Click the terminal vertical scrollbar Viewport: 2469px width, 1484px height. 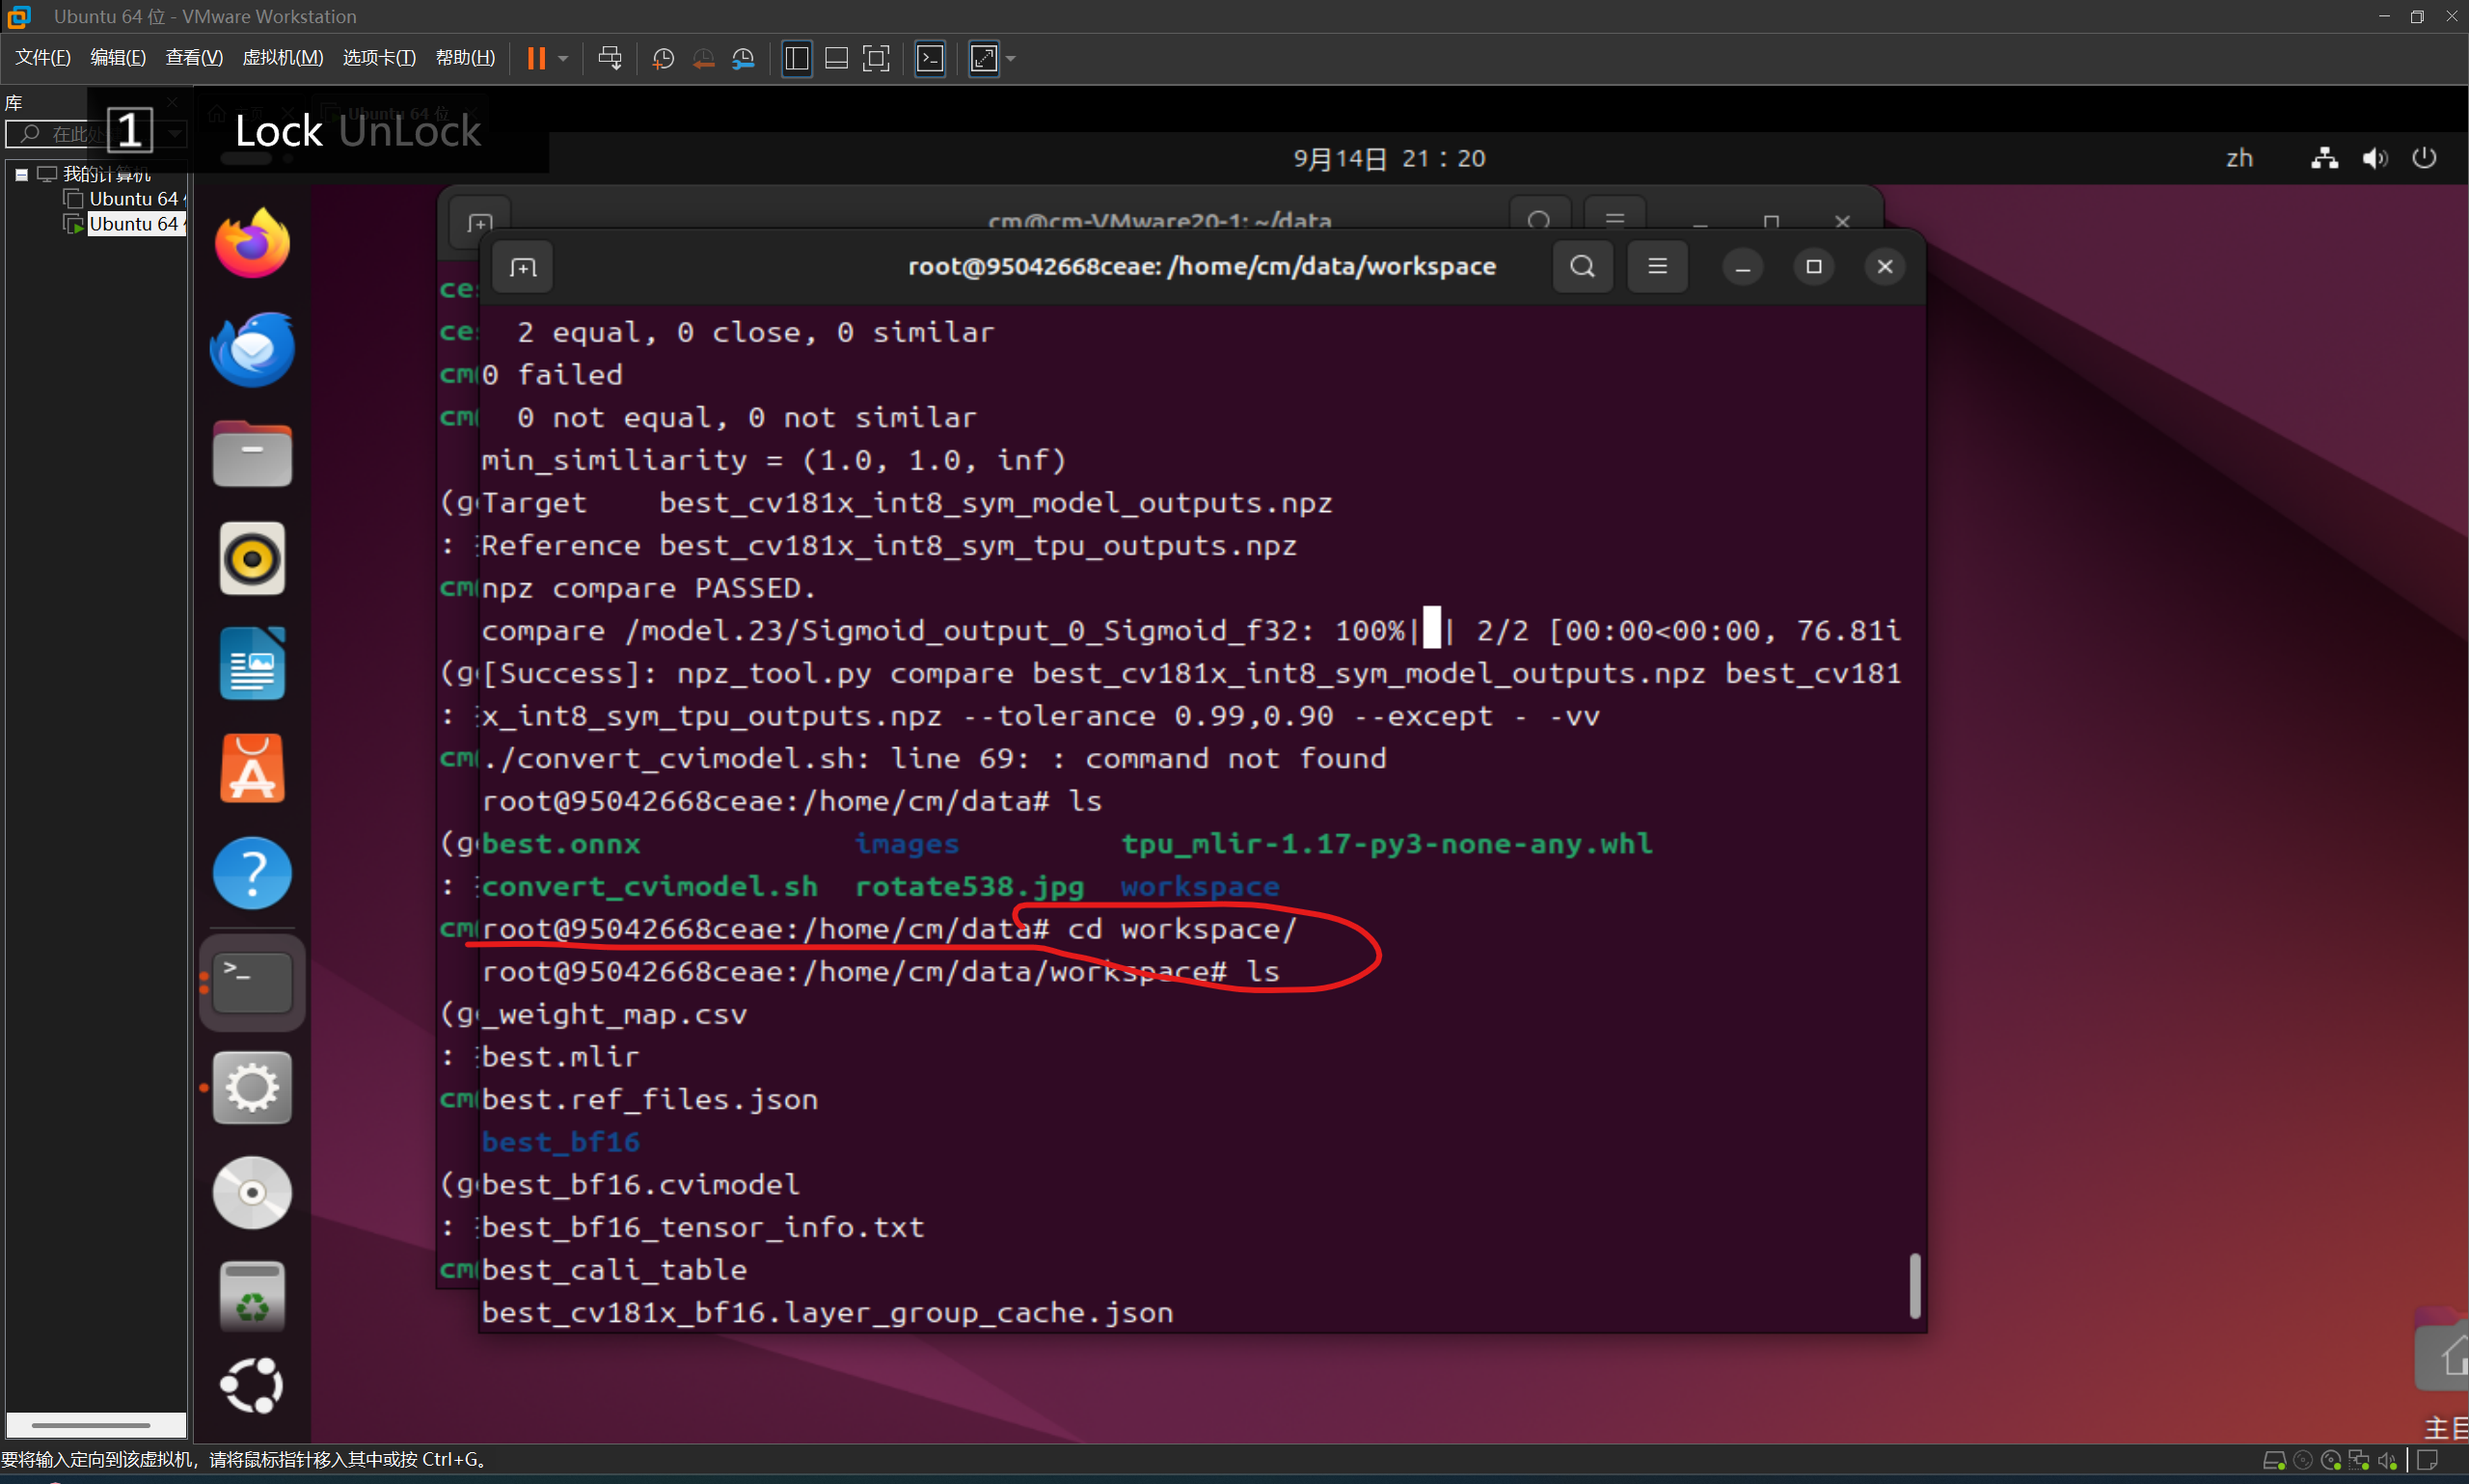tap(1914, 1285)
